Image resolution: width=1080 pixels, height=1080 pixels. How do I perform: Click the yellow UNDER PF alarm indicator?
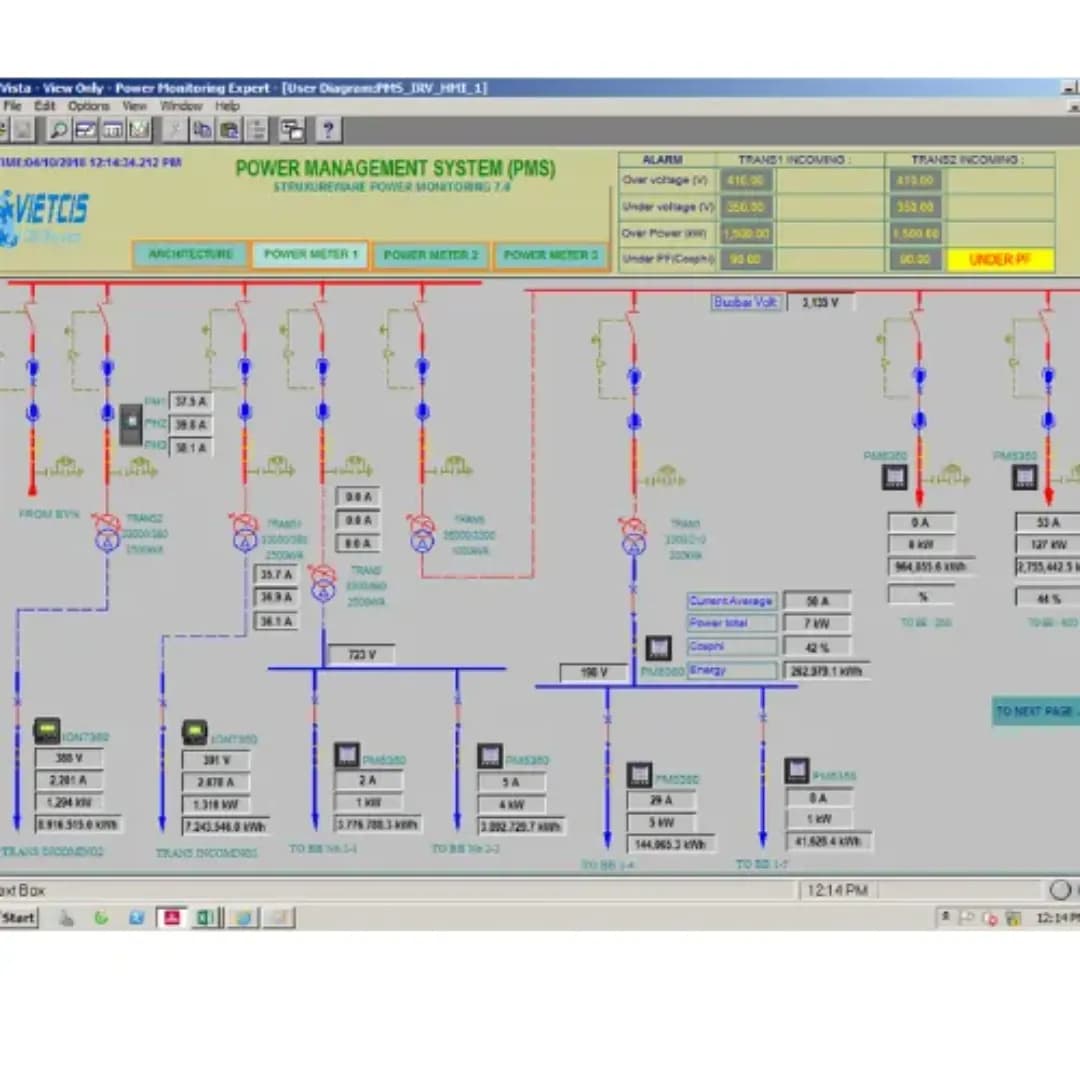coord(1001,260)
